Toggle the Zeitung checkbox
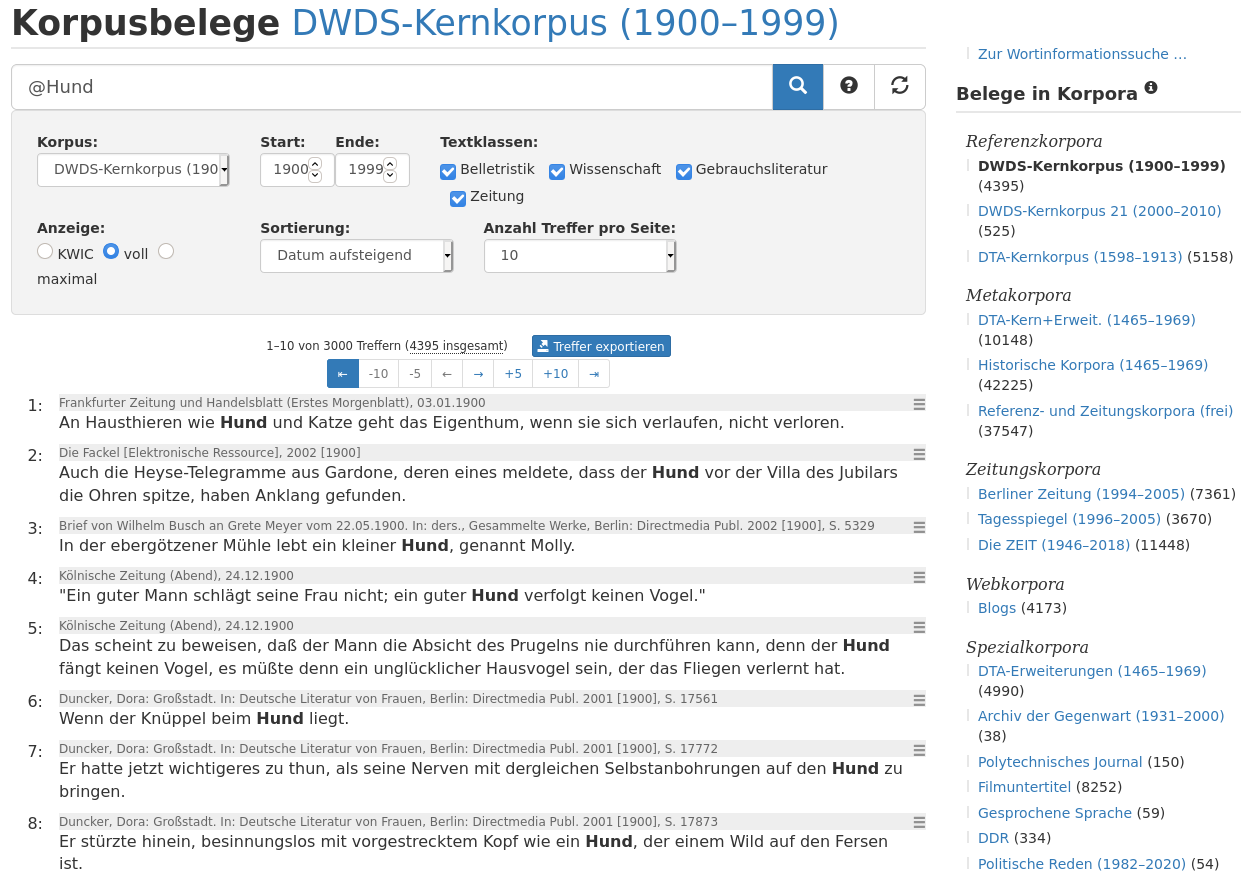 [x=458, y=198]
